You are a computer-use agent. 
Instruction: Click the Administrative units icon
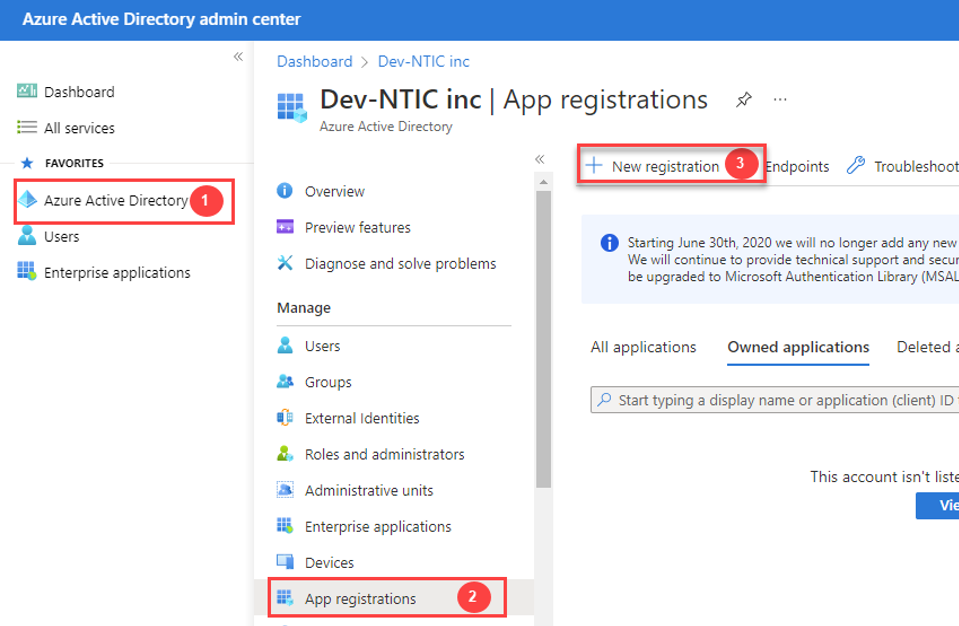tap(285, 490)
